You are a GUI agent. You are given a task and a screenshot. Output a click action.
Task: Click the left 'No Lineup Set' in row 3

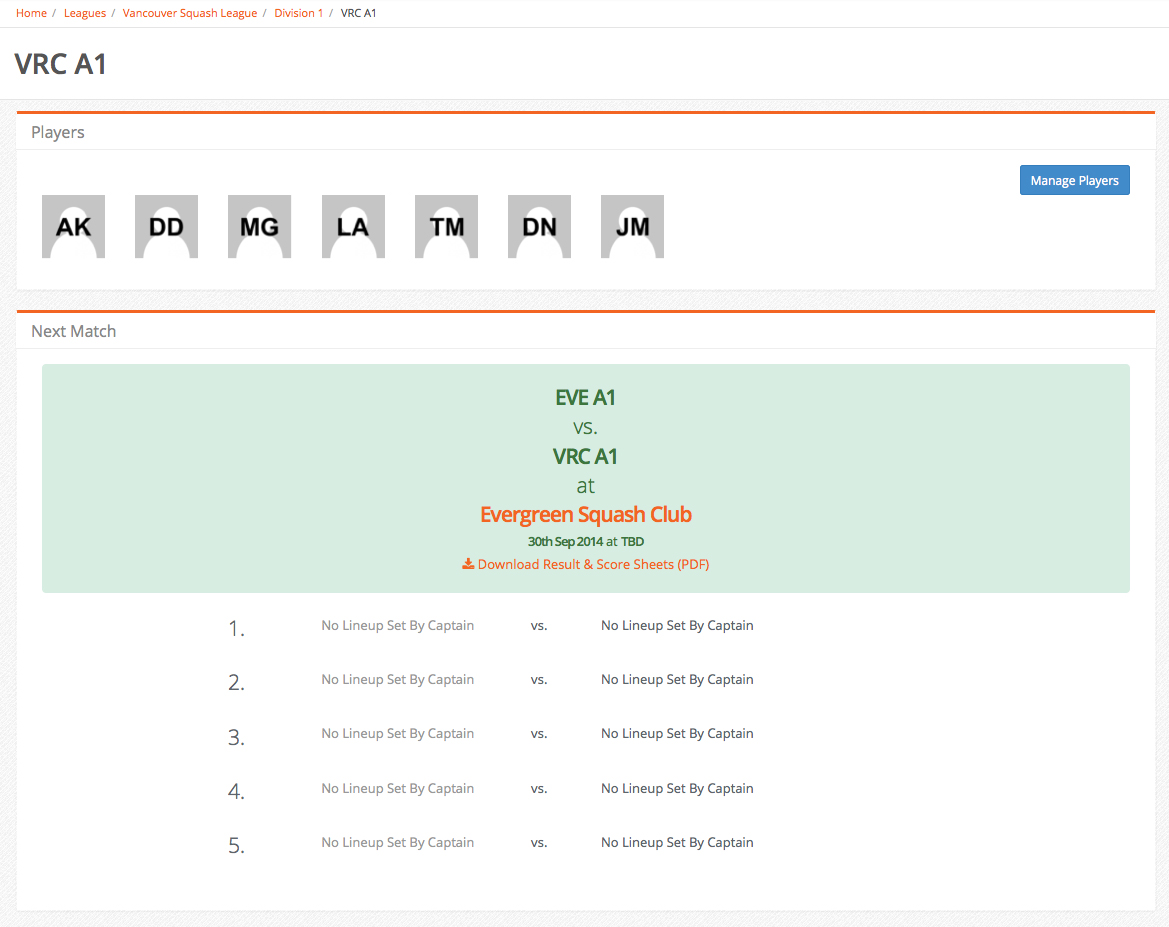pyautogui.click(x=397, y=734)
